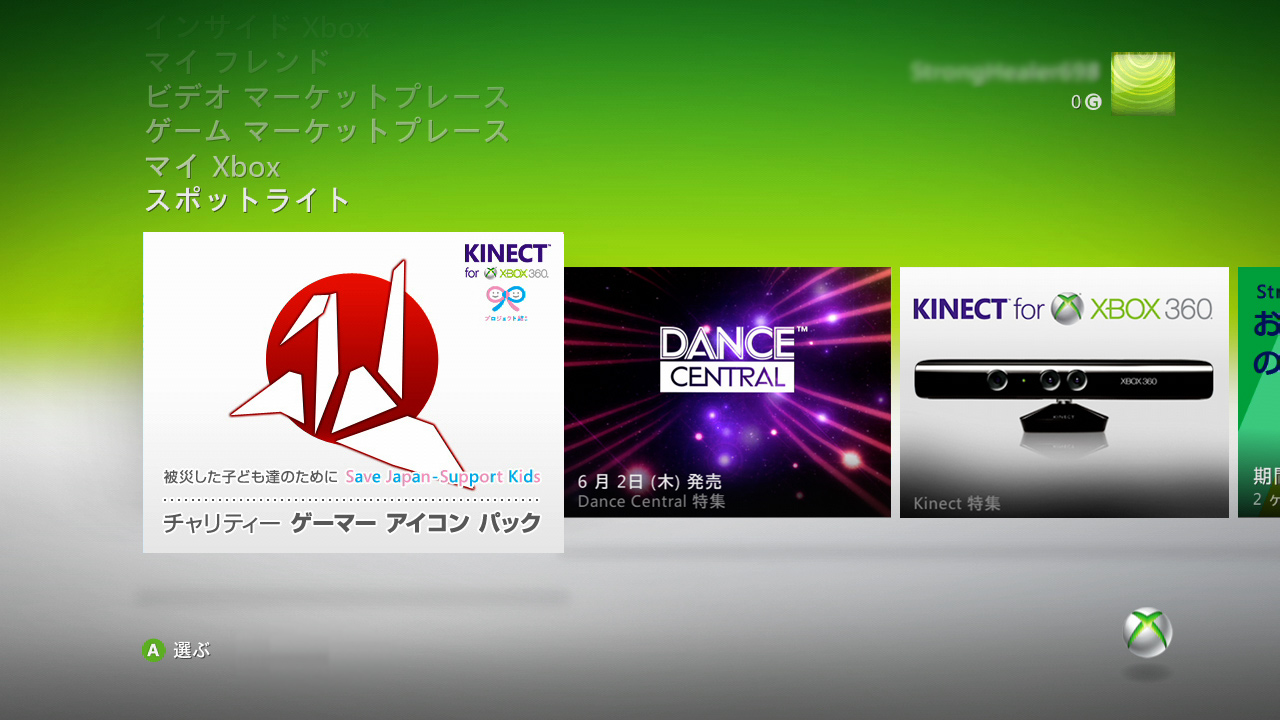Click the 選ぶ select label
Viewport: 1280px width, 720px height.
pyautogui.click(x=191, y=650)
